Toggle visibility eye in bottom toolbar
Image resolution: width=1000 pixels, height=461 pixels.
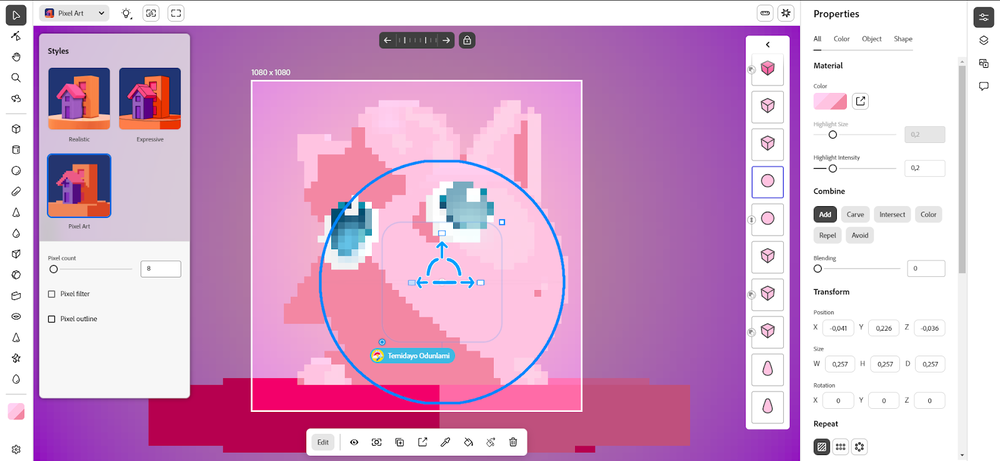pyautogui.click(x=354, y=442)
